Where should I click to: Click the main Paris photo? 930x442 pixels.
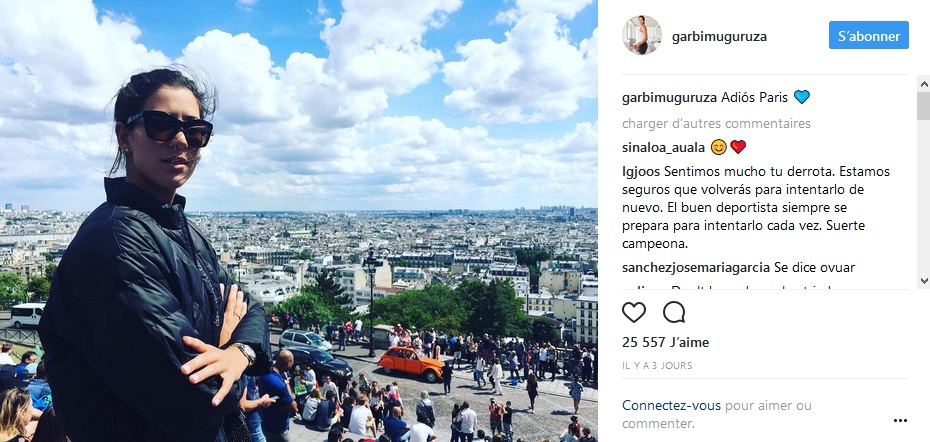pos(299,221)
